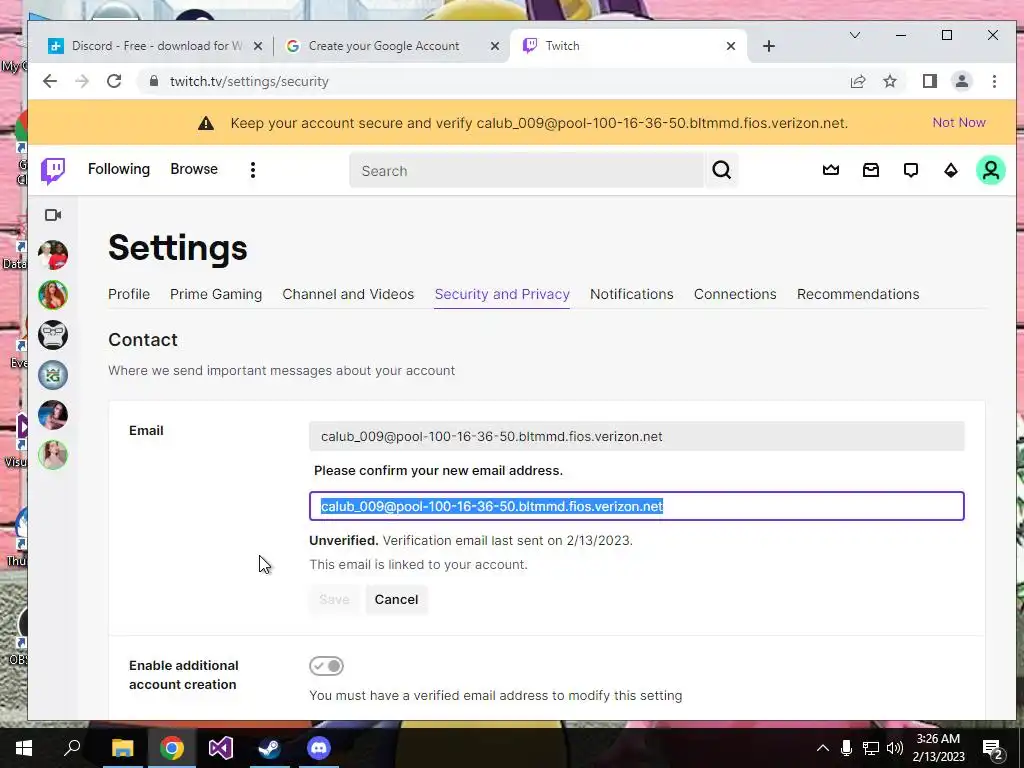Image resolution: width=1024 pixels, height=768 pixels.
Task: Bookmark this page with the star icon
Action: click(x=890, y=81)
